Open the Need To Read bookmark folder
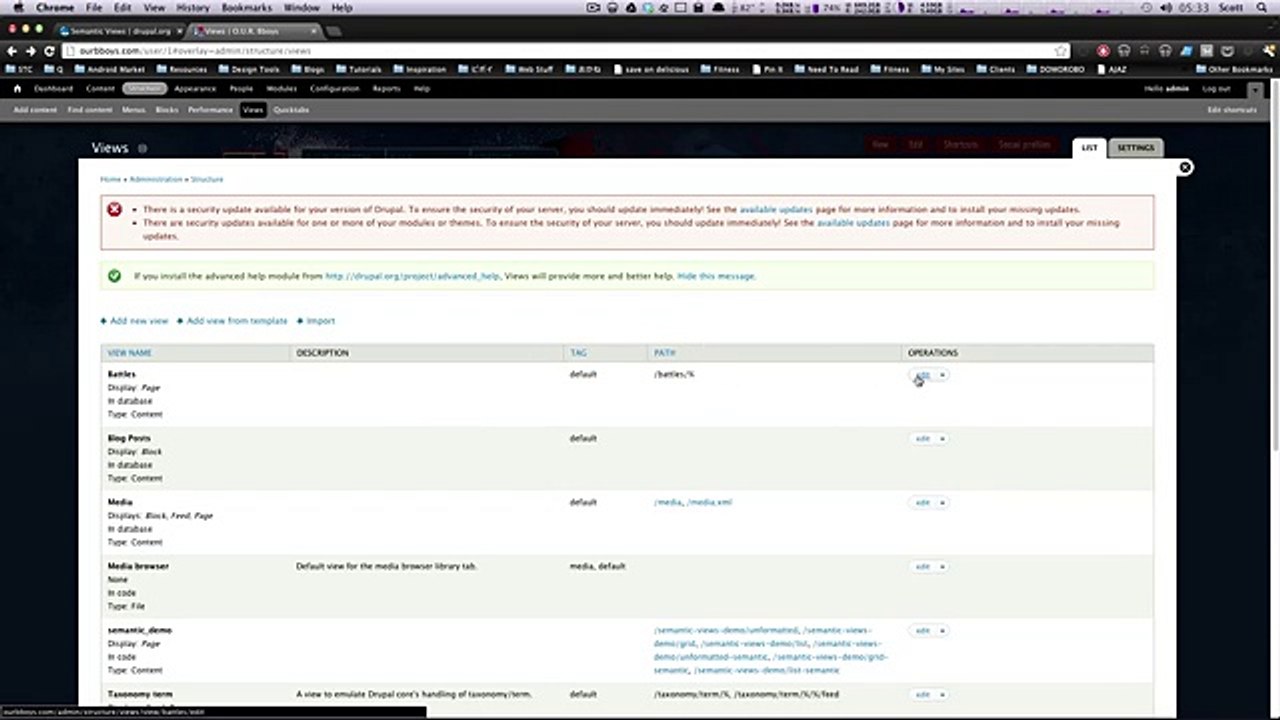The image size is (1280, 720). point(826,70)
